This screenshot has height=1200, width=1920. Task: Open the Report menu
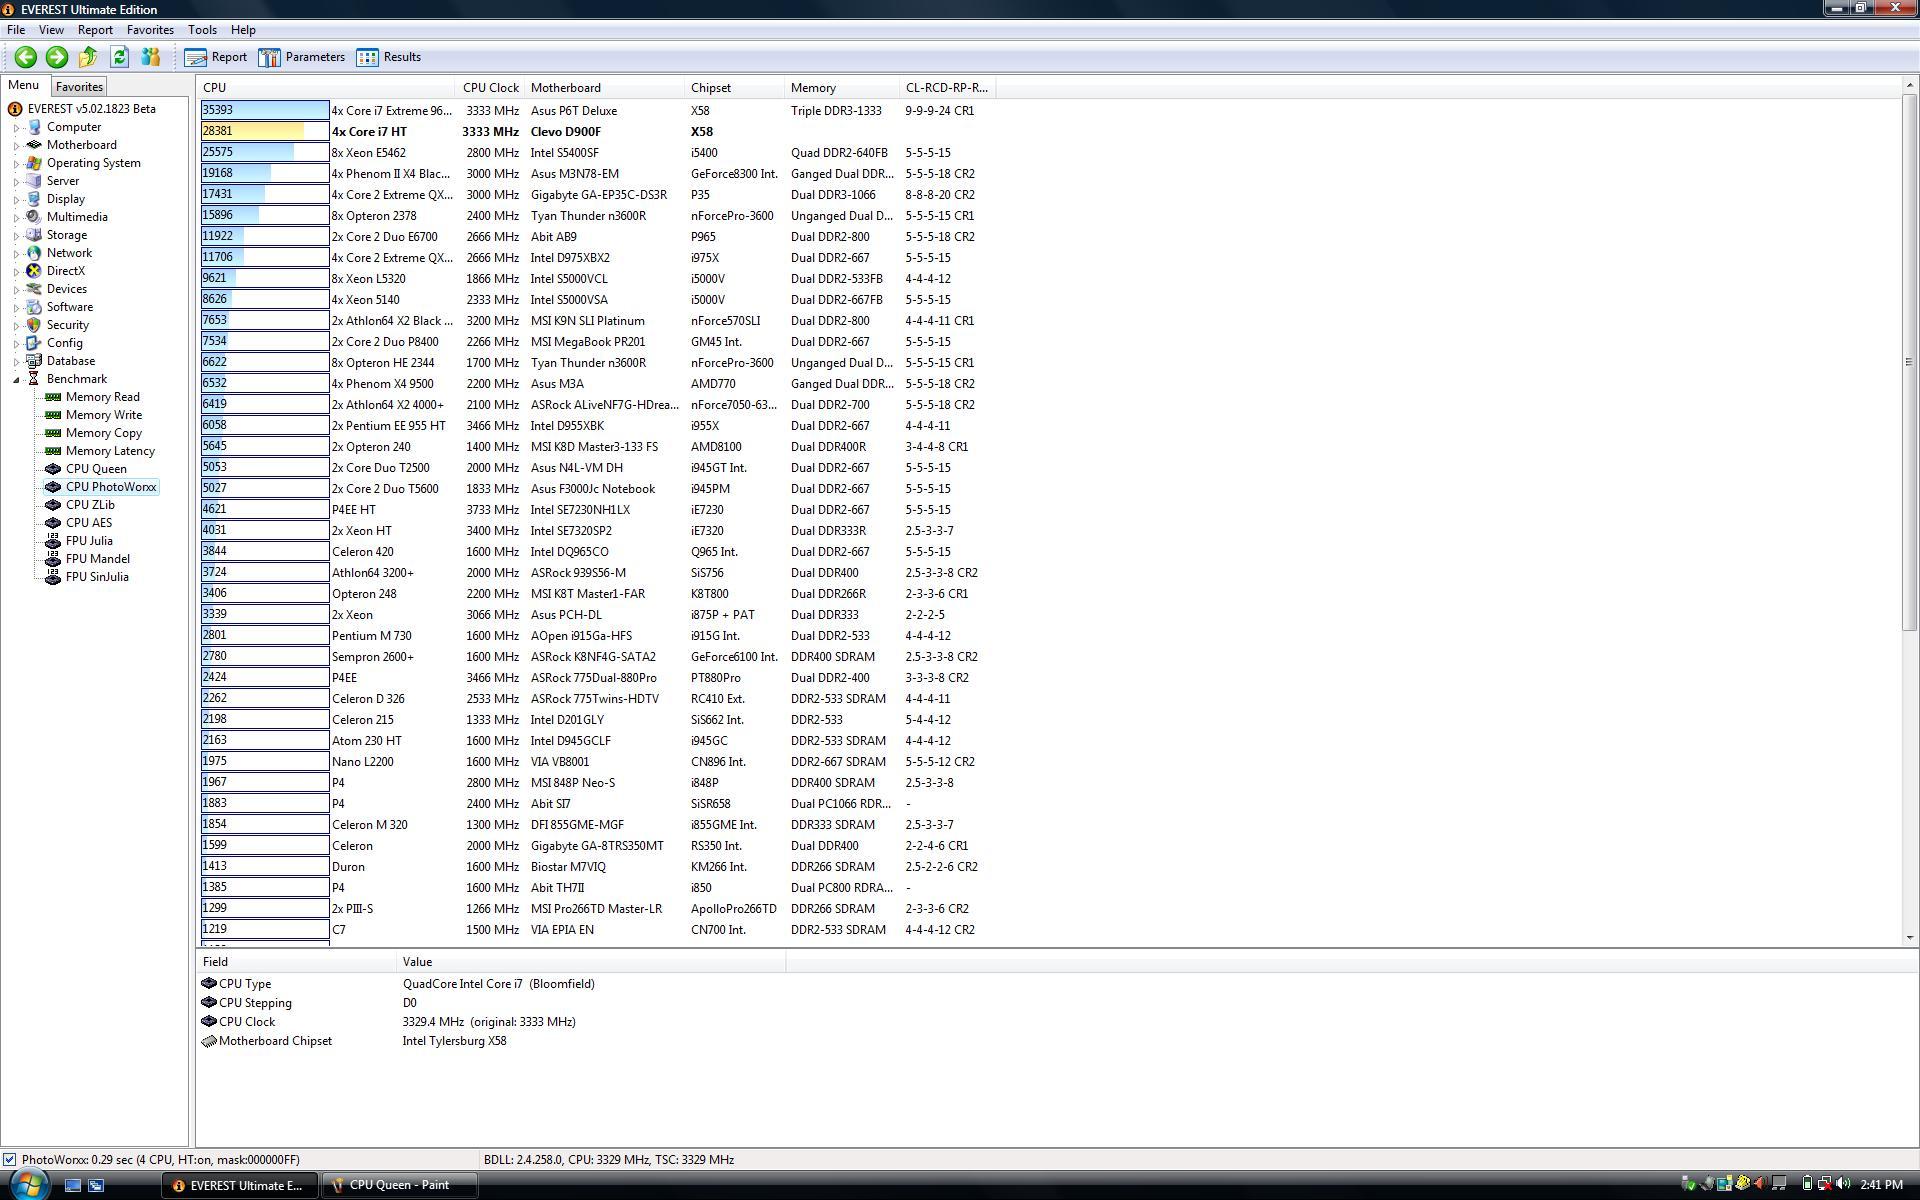click(x=95, y=30)
